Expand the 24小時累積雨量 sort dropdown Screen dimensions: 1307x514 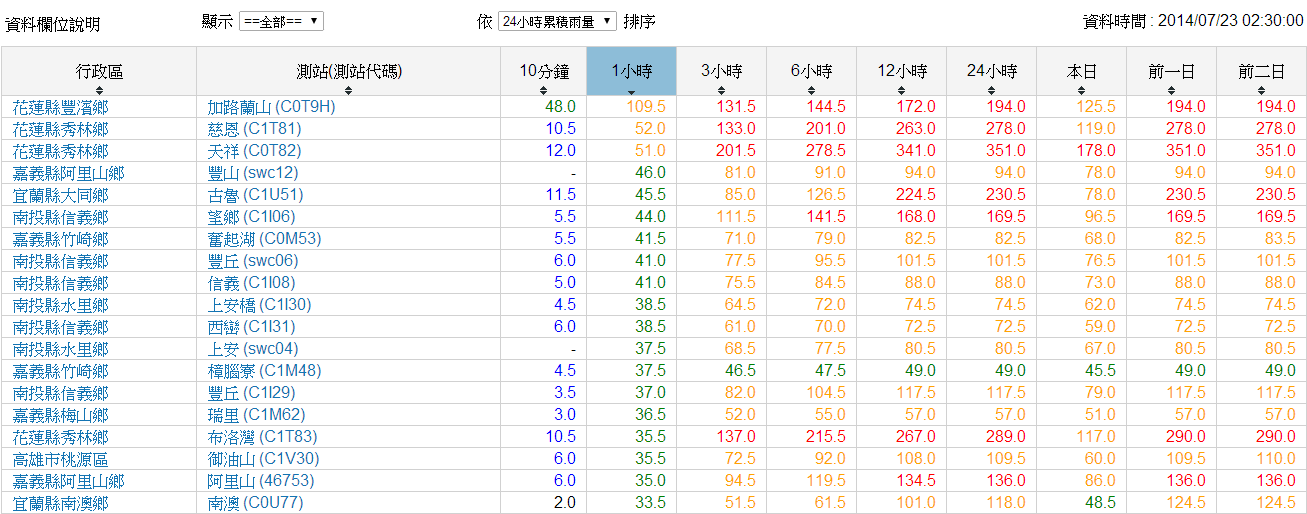[557, 21]
